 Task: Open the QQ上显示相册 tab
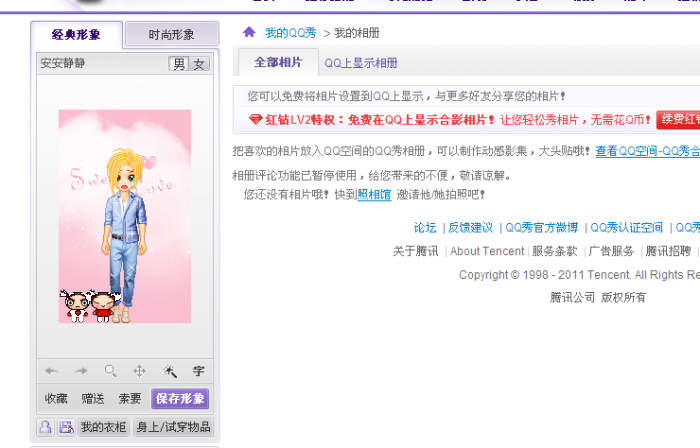361,63
